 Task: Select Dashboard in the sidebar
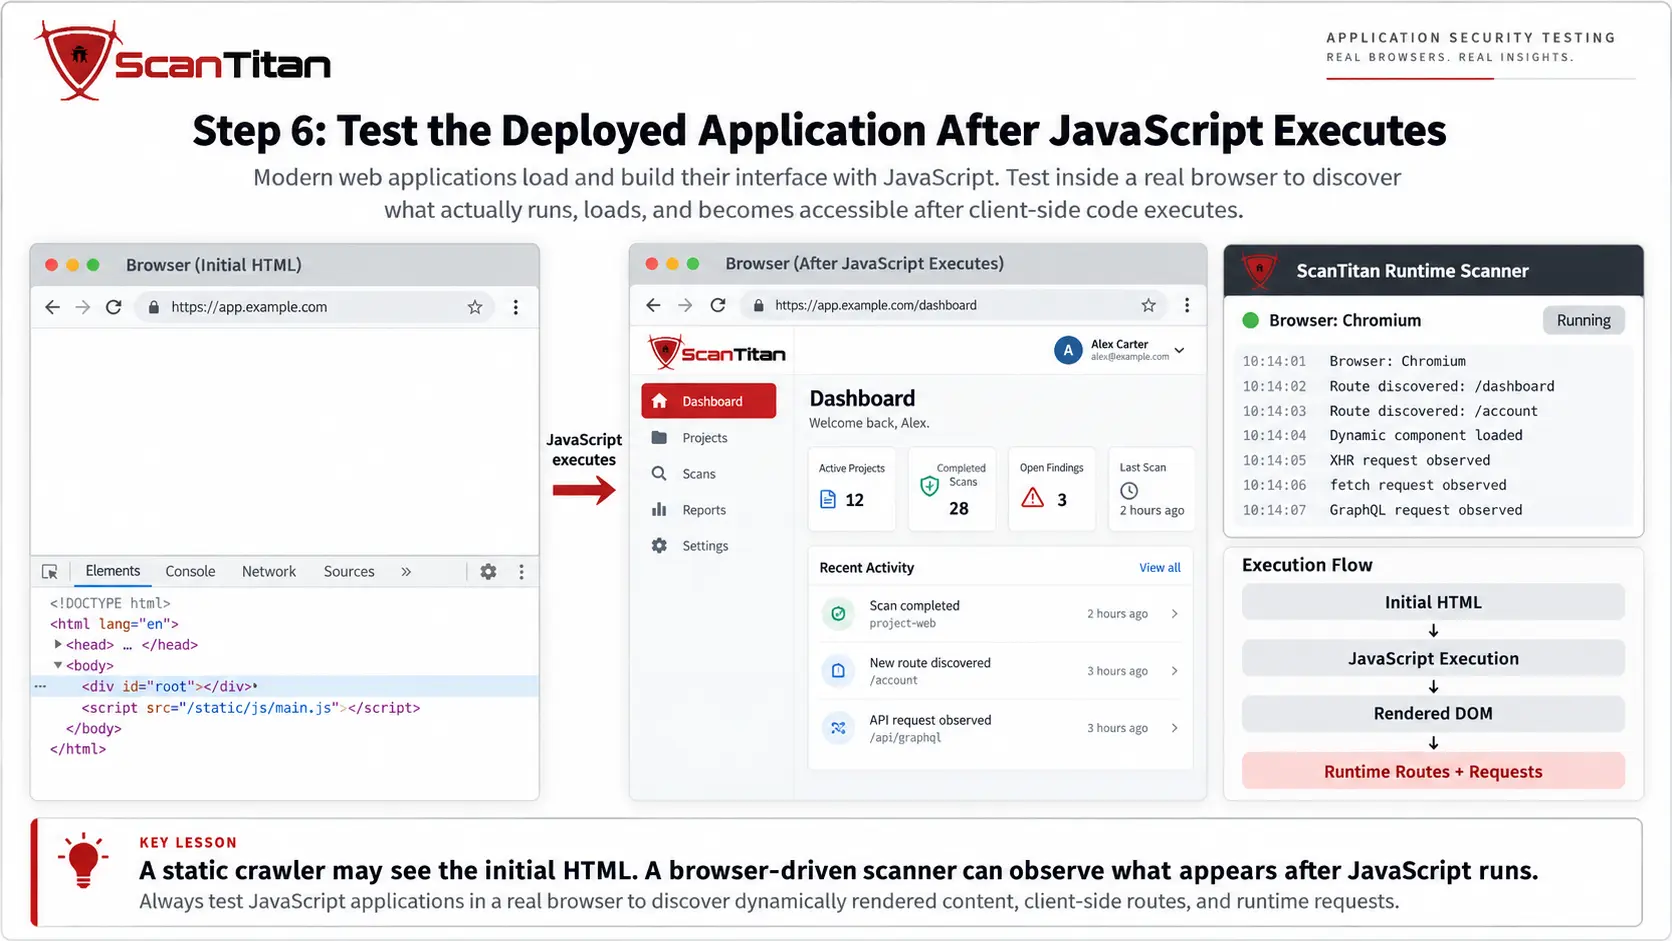709,401
